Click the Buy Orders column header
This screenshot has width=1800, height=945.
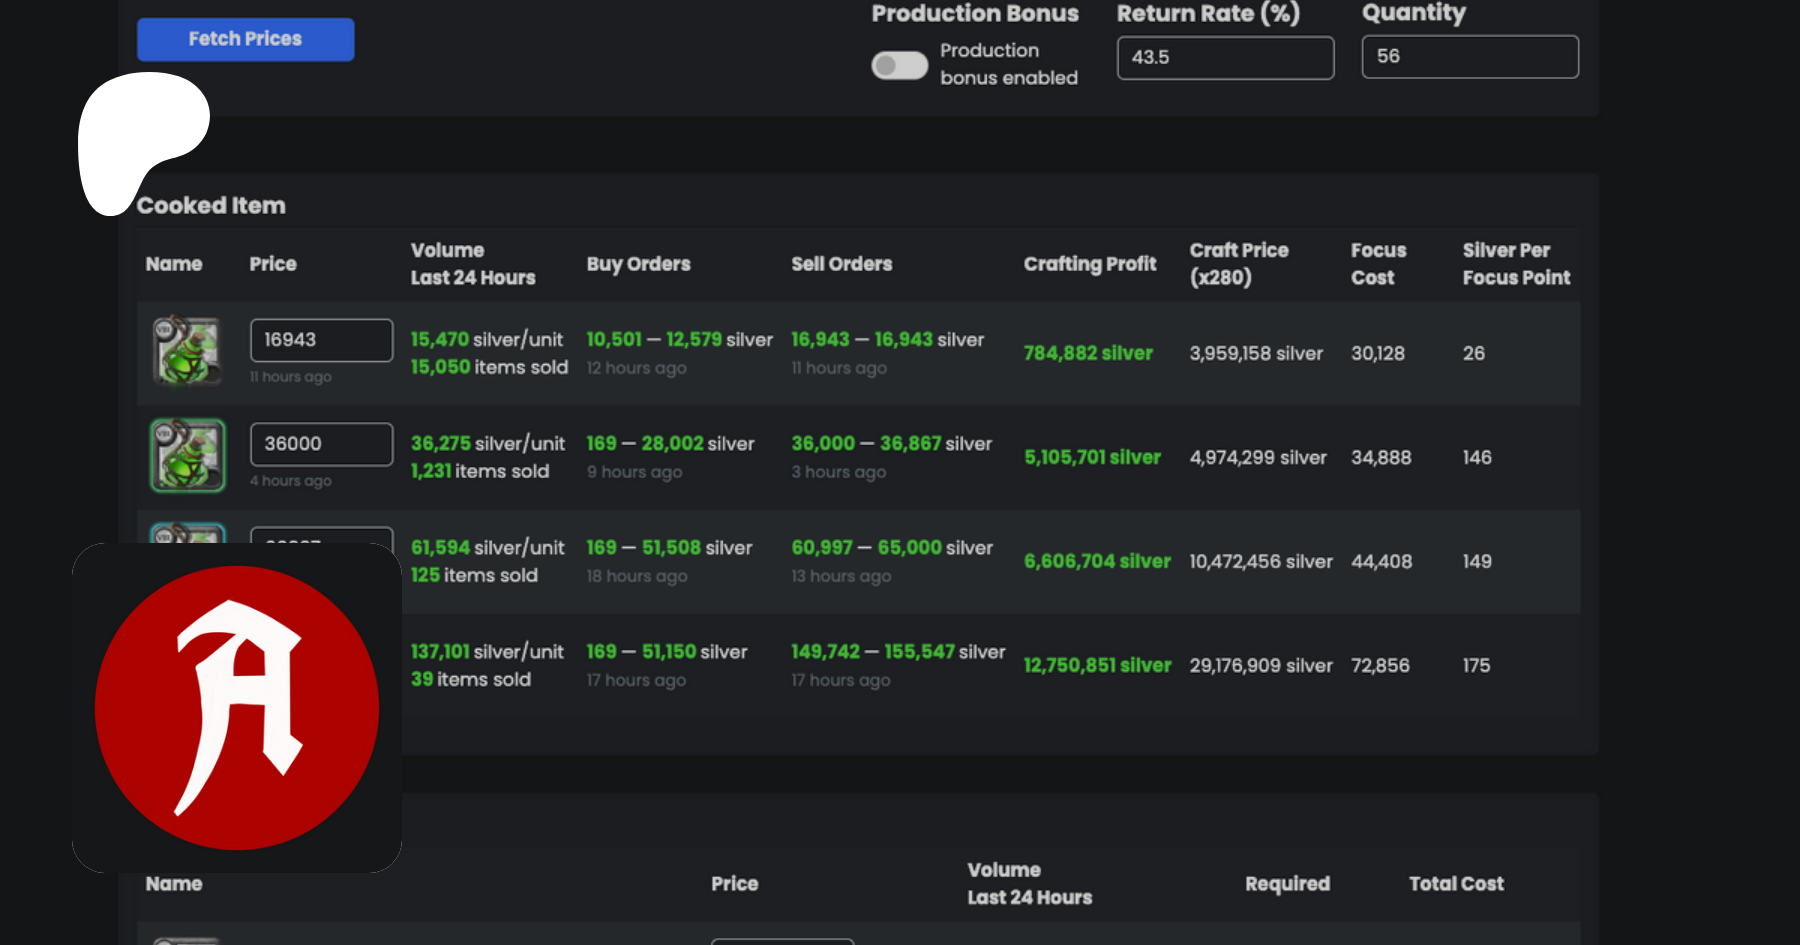(x=638, y=264)
